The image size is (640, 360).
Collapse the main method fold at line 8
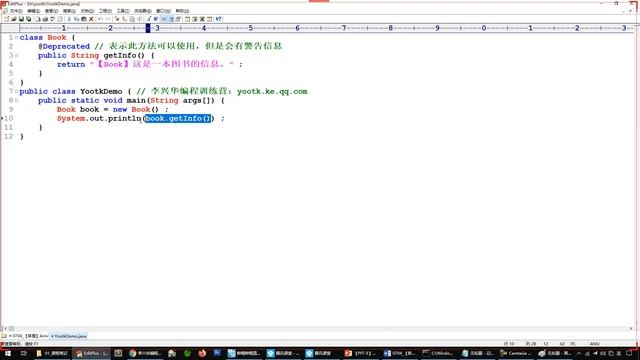click(16, 100)
